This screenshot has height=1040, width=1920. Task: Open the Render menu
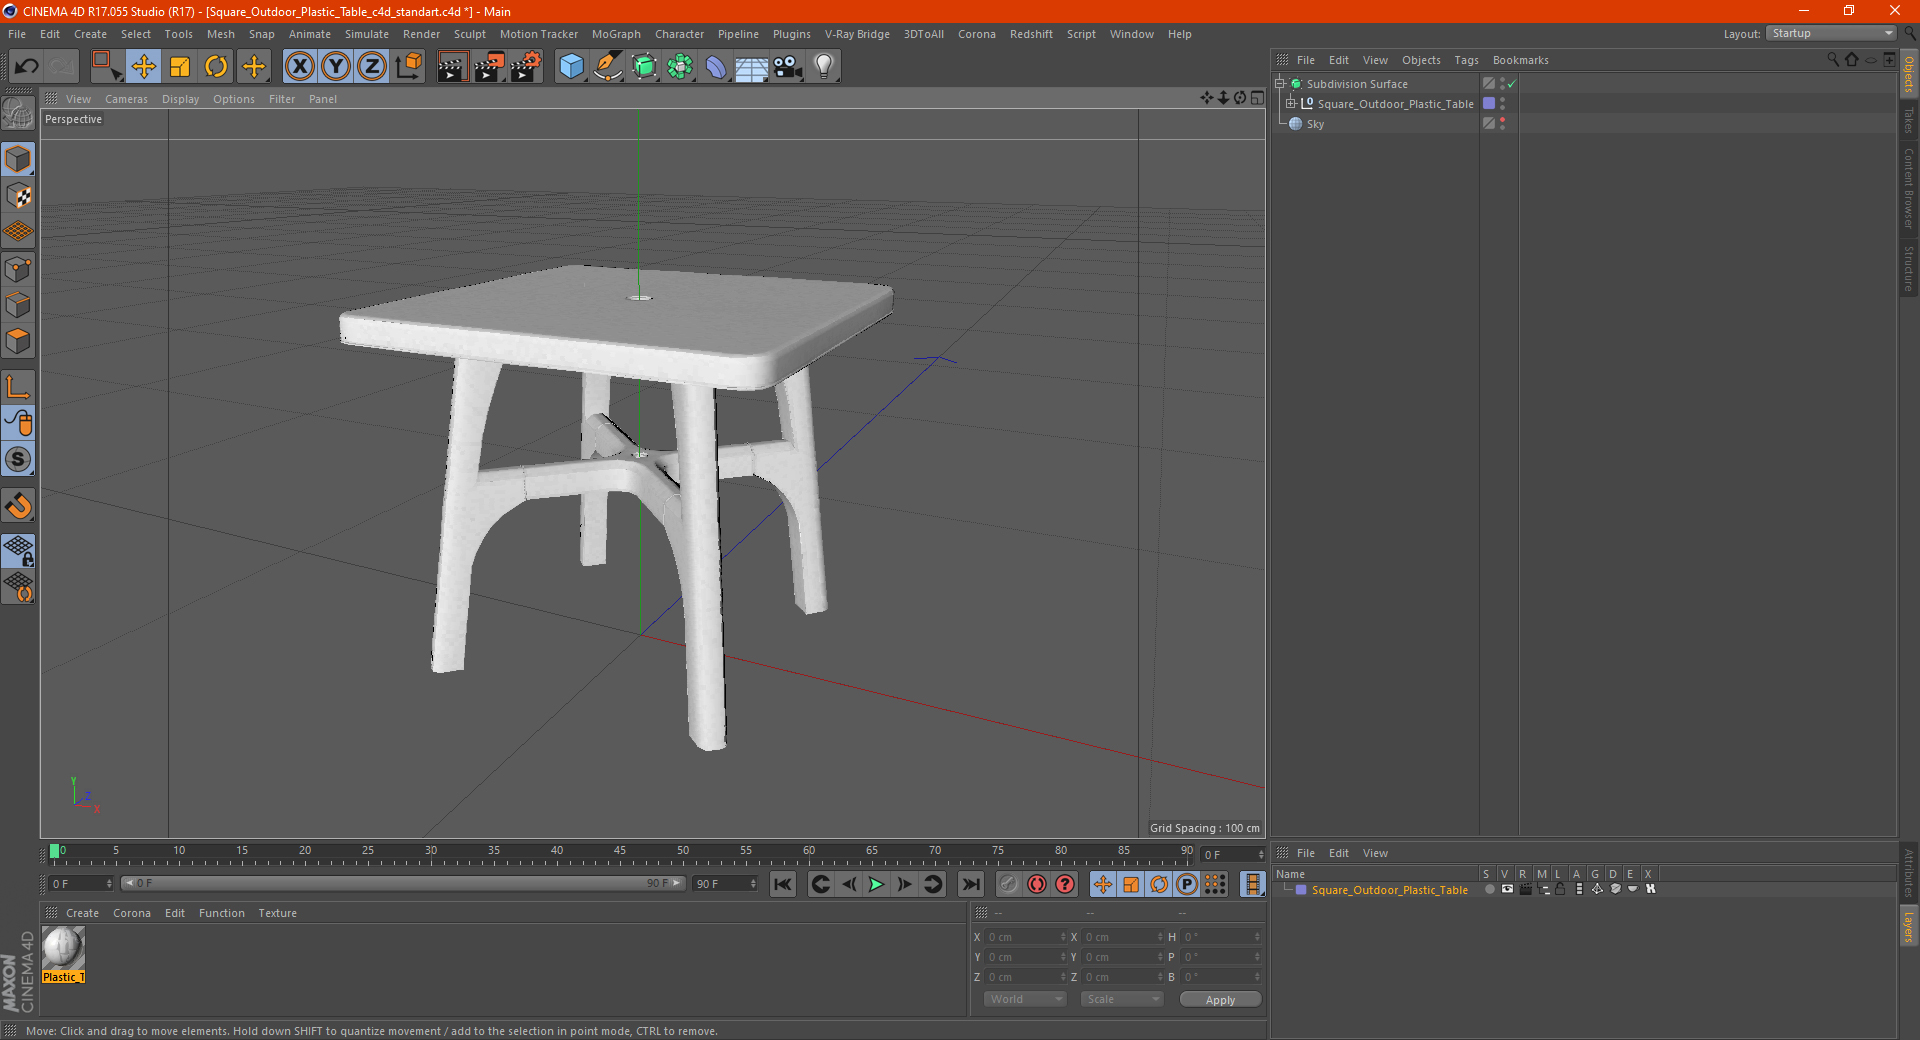(421, 34)
